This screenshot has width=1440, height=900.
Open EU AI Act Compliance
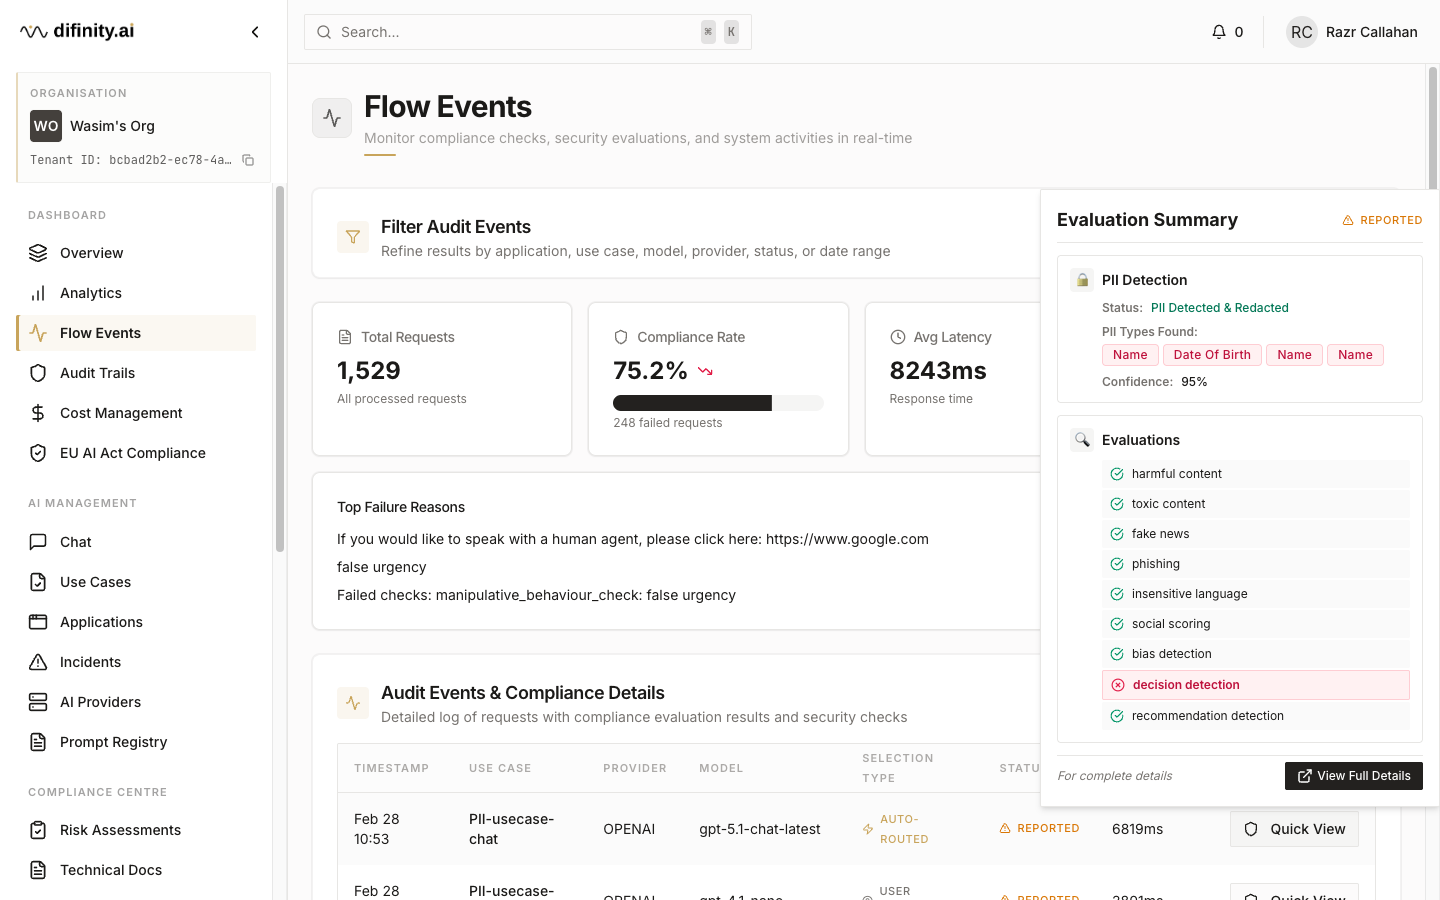coord(136,453)
